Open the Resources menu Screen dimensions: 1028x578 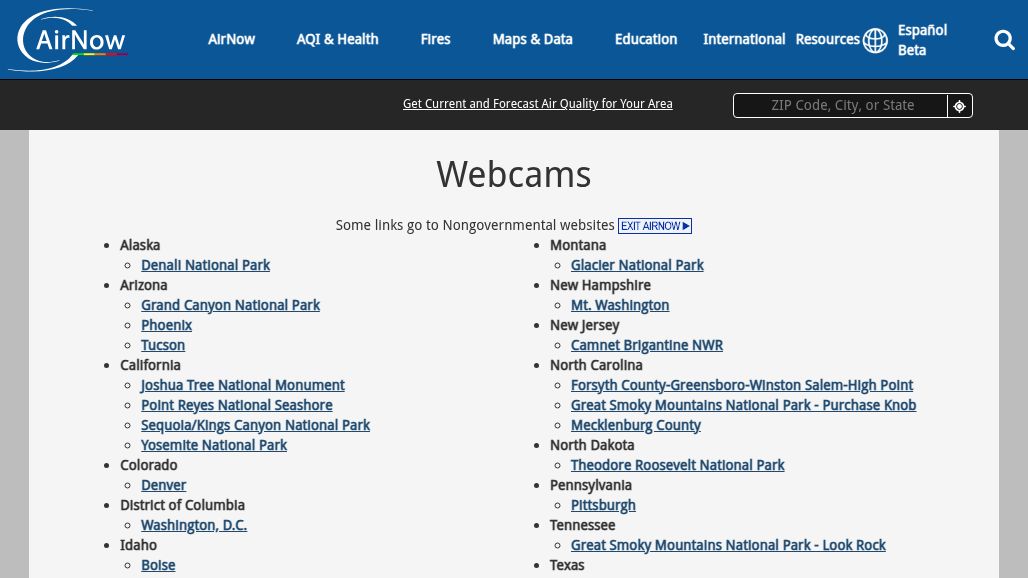coord(827,39)
